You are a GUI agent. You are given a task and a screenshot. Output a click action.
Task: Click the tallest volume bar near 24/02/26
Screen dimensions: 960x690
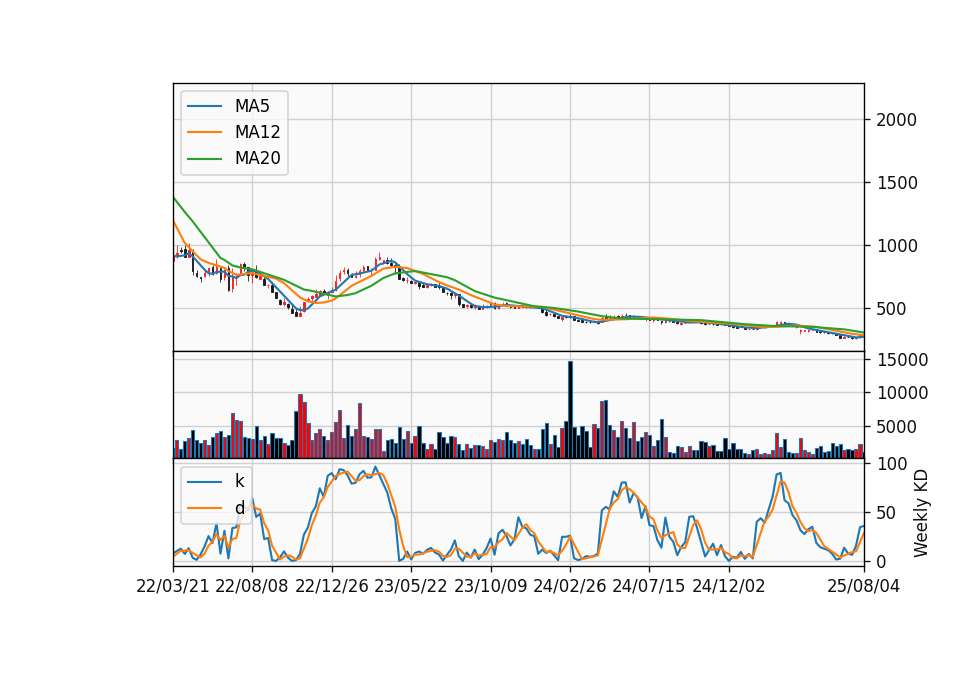coord(570,410)
